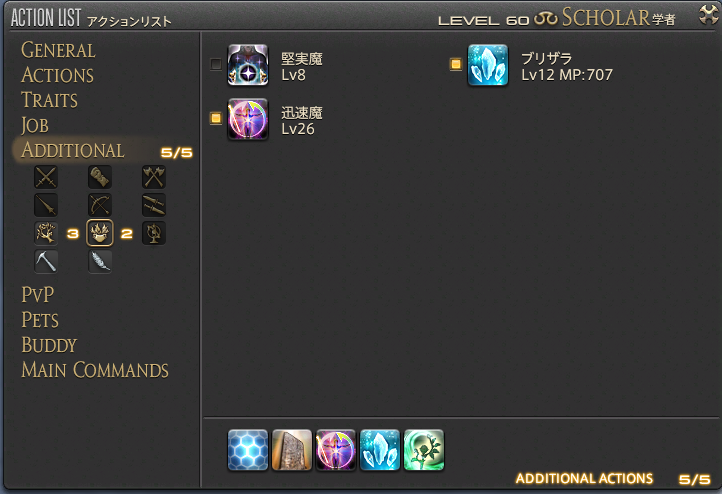Click the ブリザラ ice crystal skill icon
The width and height of the screenshot is (722, 494).
point(488,65)
